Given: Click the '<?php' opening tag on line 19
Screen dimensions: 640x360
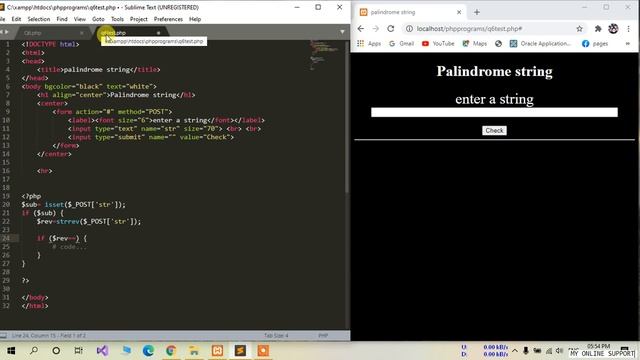Looking at the screenshot, I should click(x=31, y=196).
